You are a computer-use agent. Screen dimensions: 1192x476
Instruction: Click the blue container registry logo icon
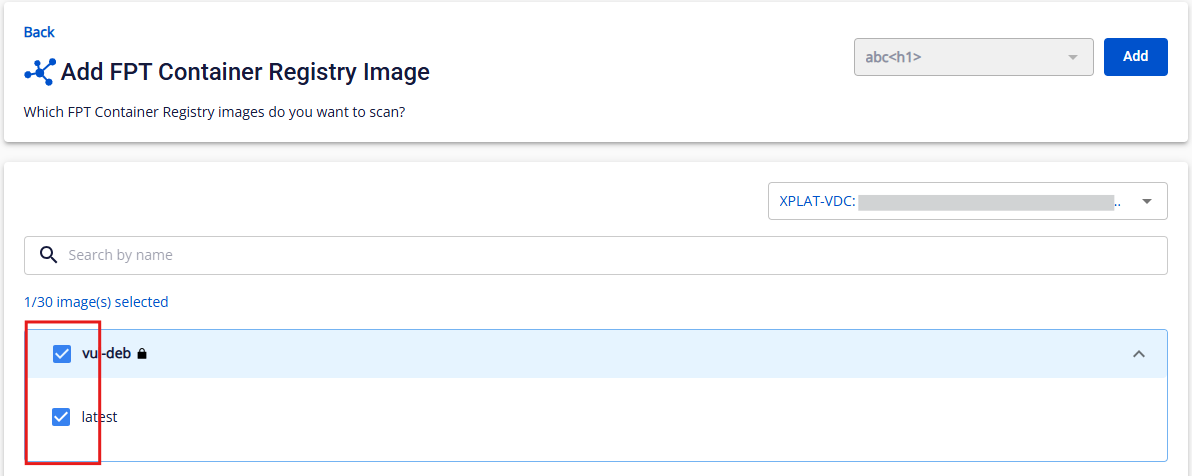[x=40, y=71]
